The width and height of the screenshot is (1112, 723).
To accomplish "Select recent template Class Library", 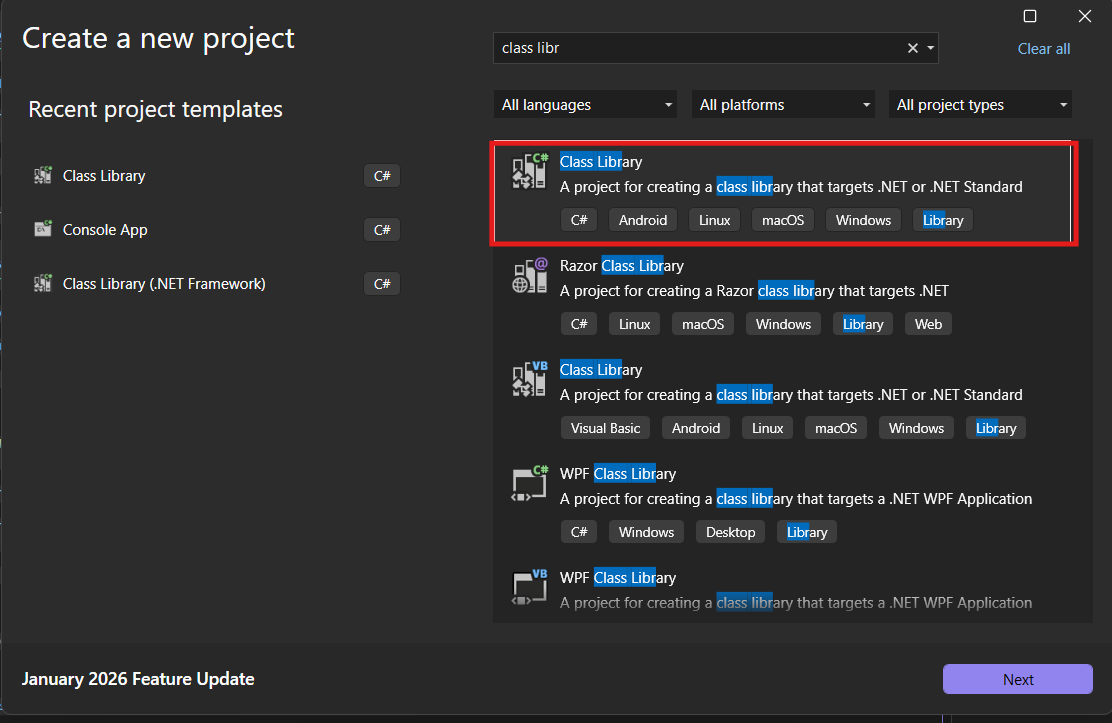I will tap(104, 175).
